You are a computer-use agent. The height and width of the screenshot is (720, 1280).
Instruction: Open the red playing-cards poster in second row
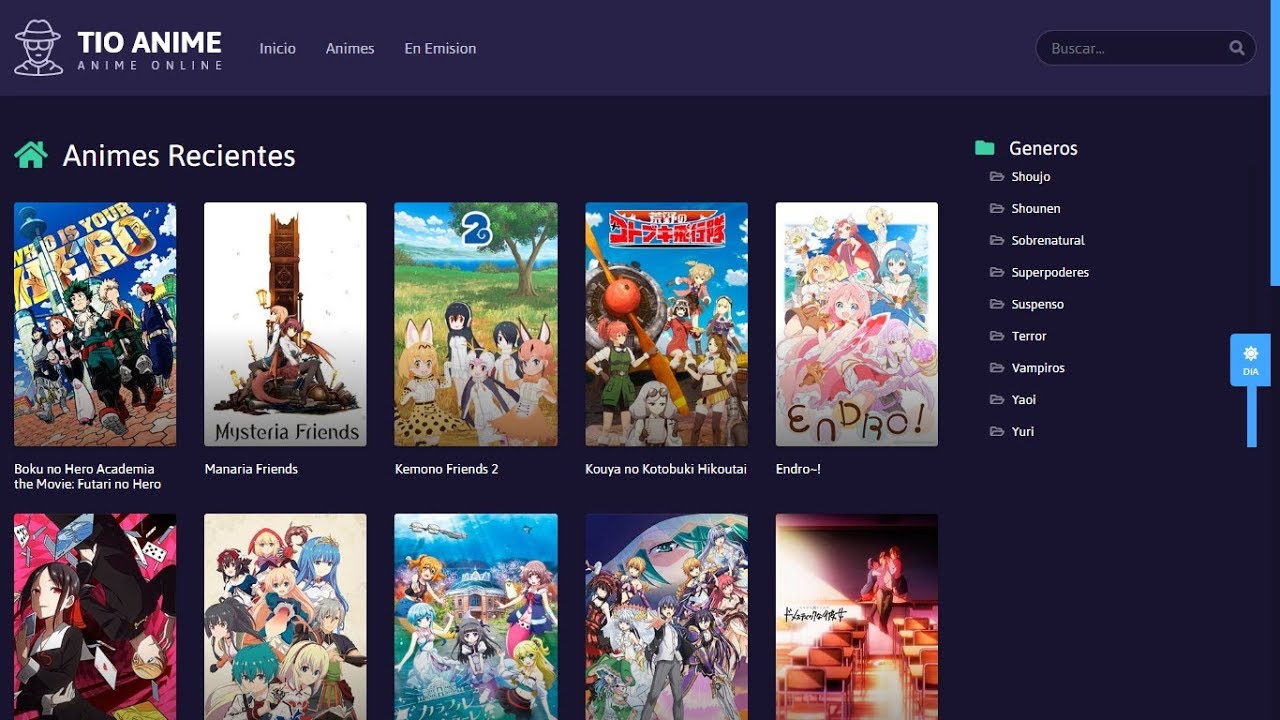(x=95, y=617)
